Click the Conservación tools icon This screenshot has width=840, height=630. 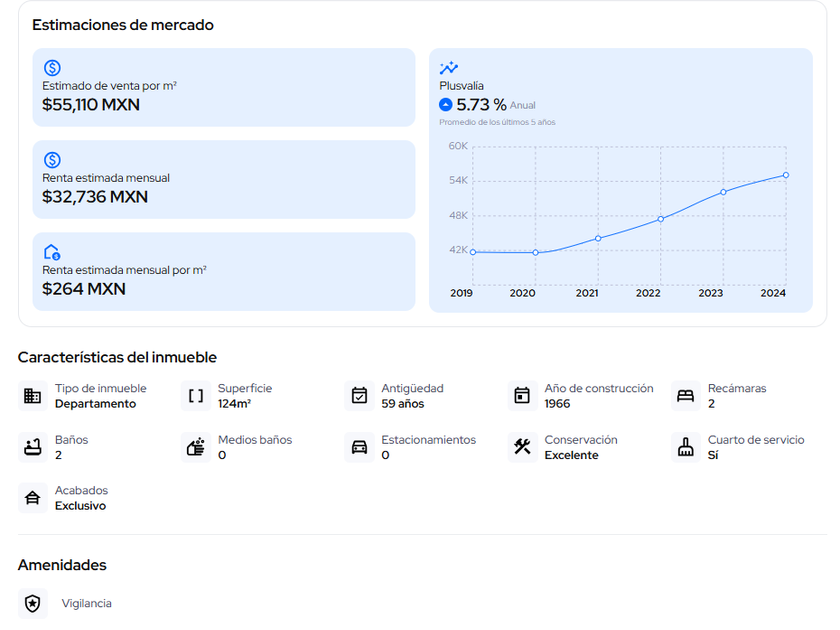tap(522, 447)
